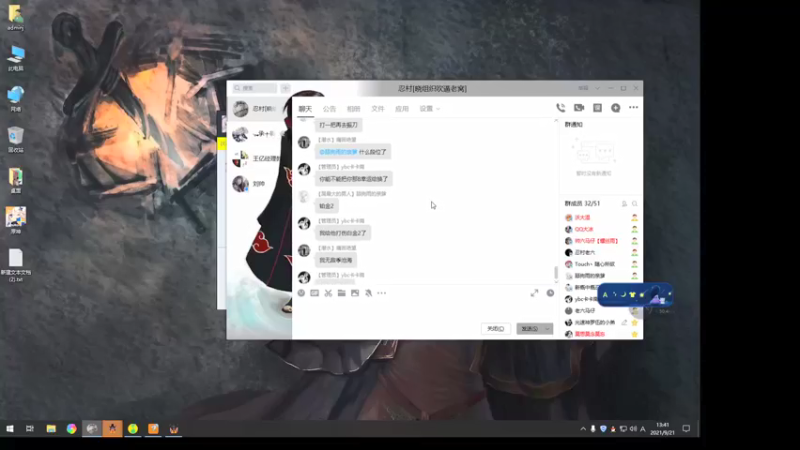The width and height of the screenshot is (800, 450).
Task: Switch to the 相册 tab
Action: 354,109
